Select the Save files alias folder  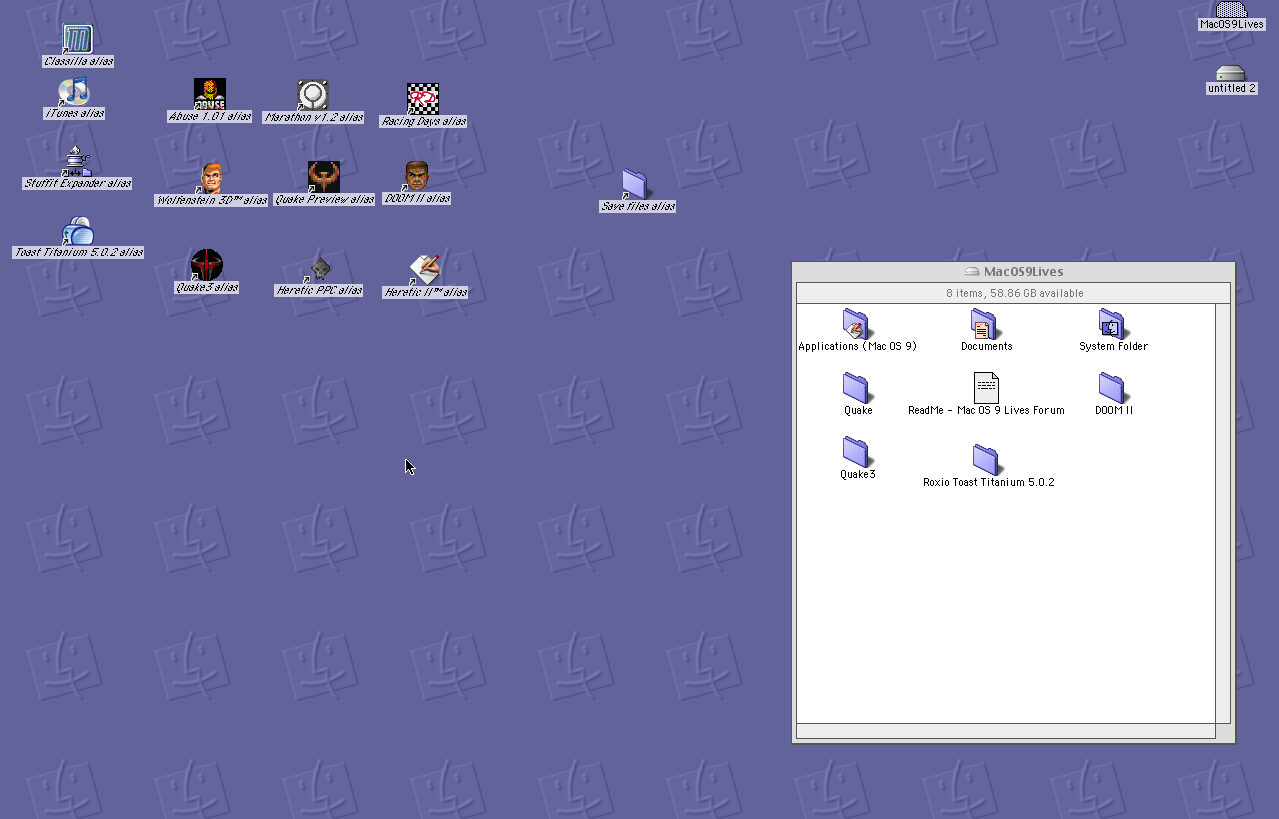pos(635,184)
